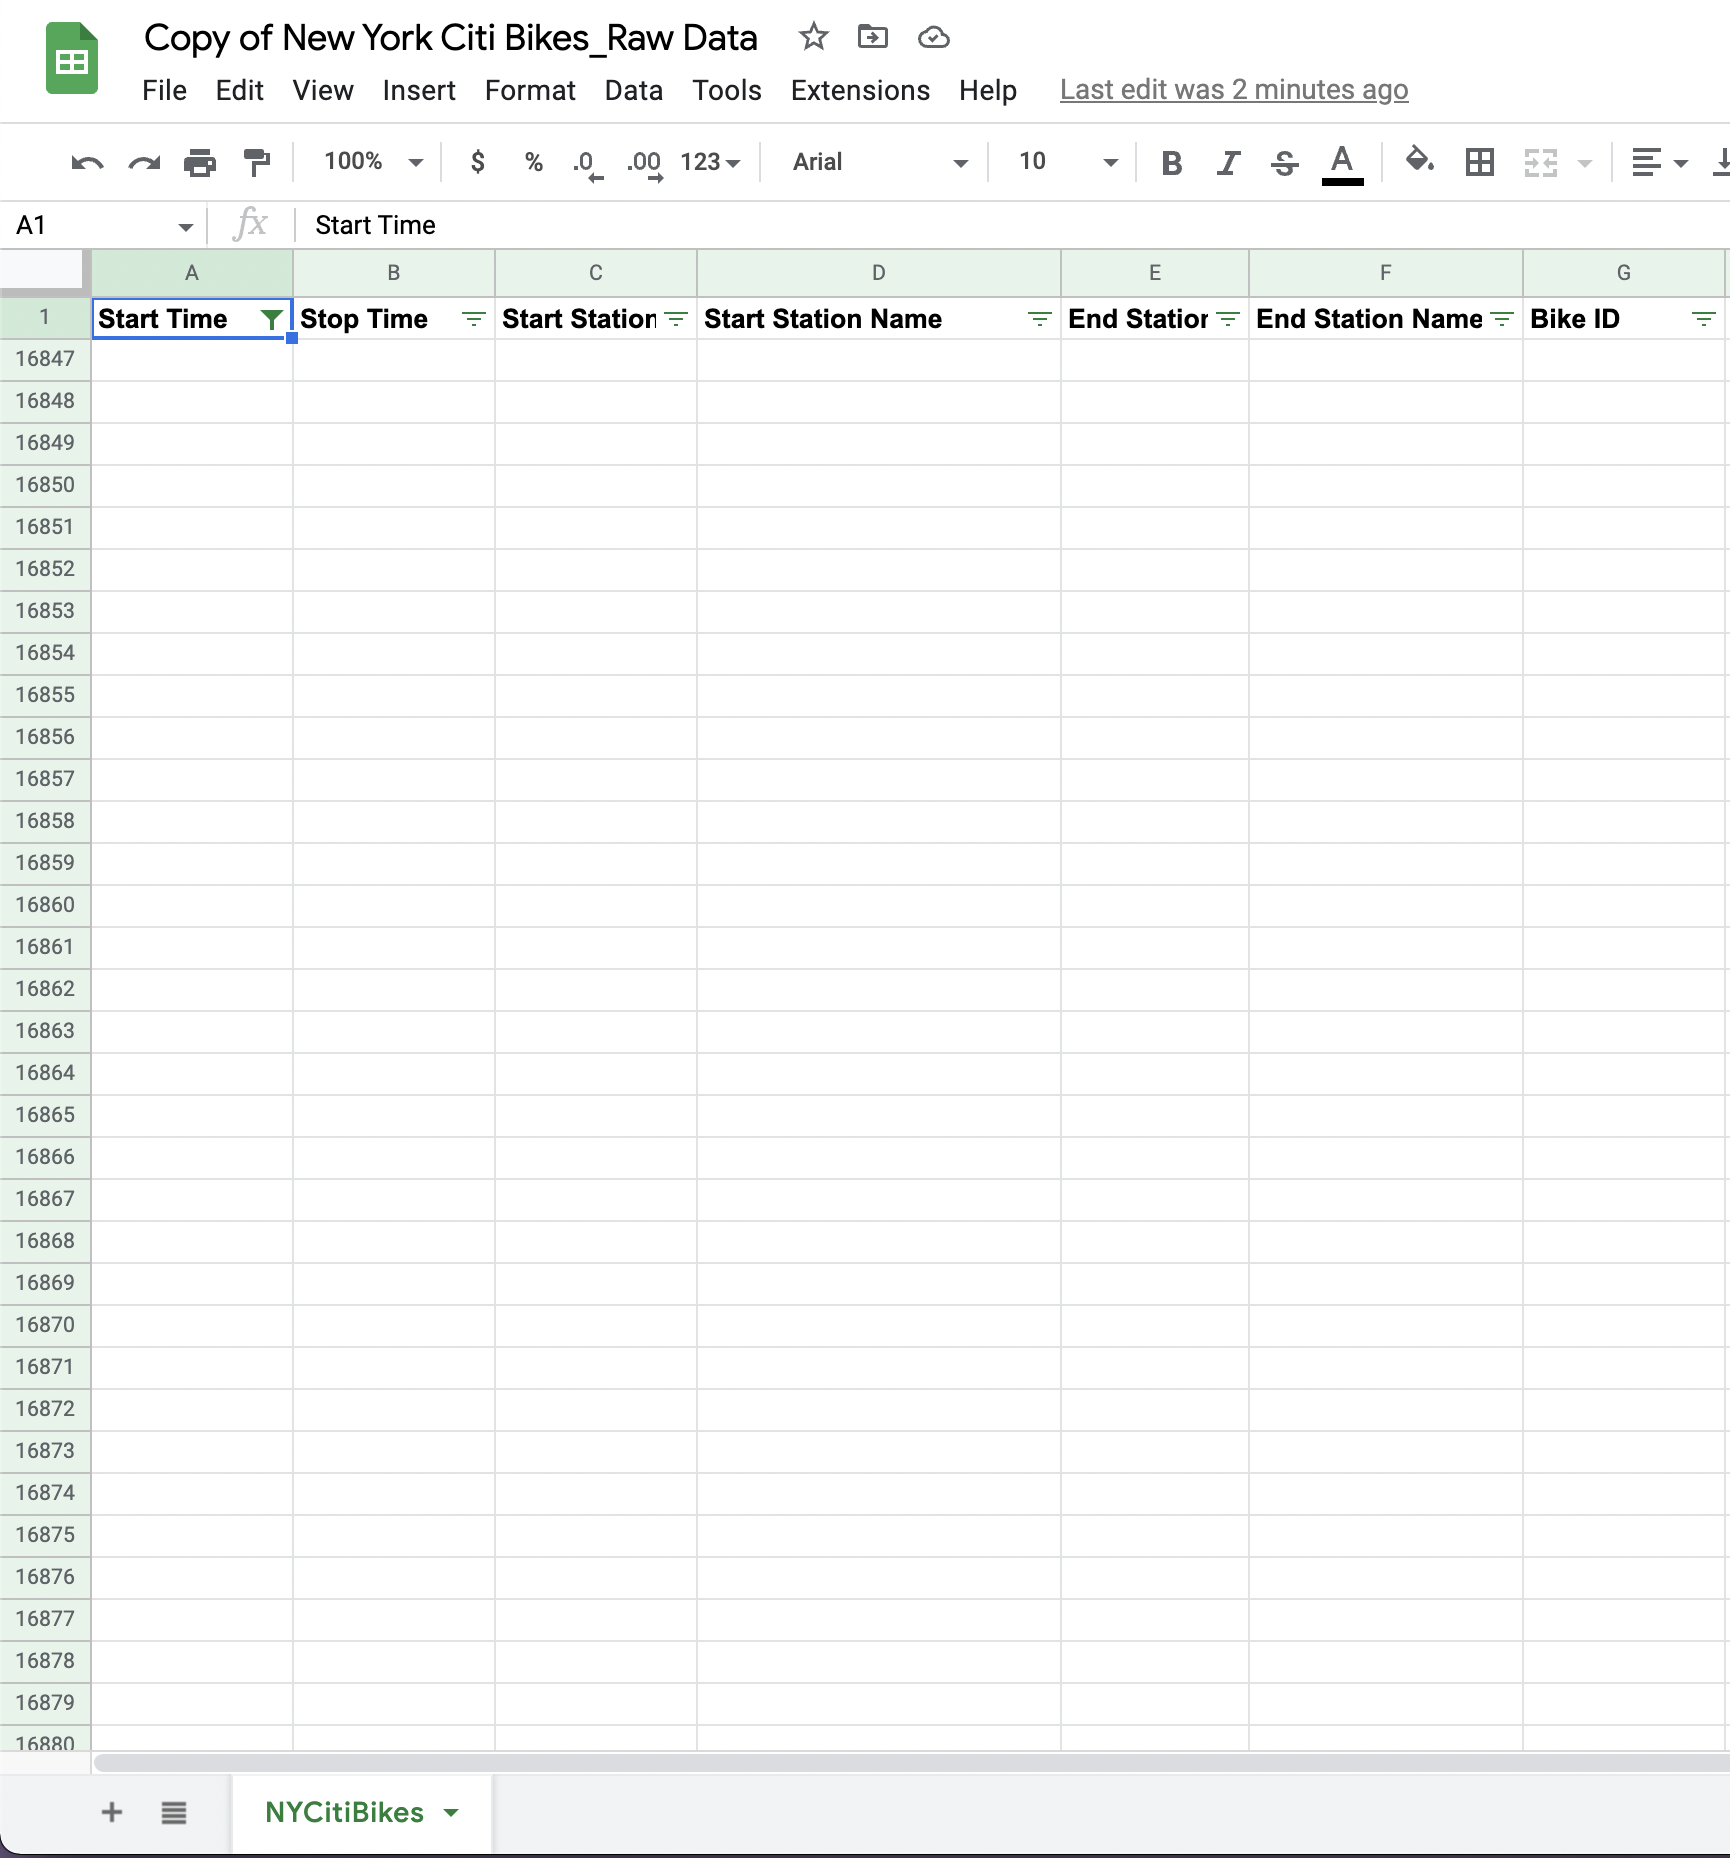Open more number formats dropdown
This screenshot has width=1730, height=1858.
(x=709, y=162)
